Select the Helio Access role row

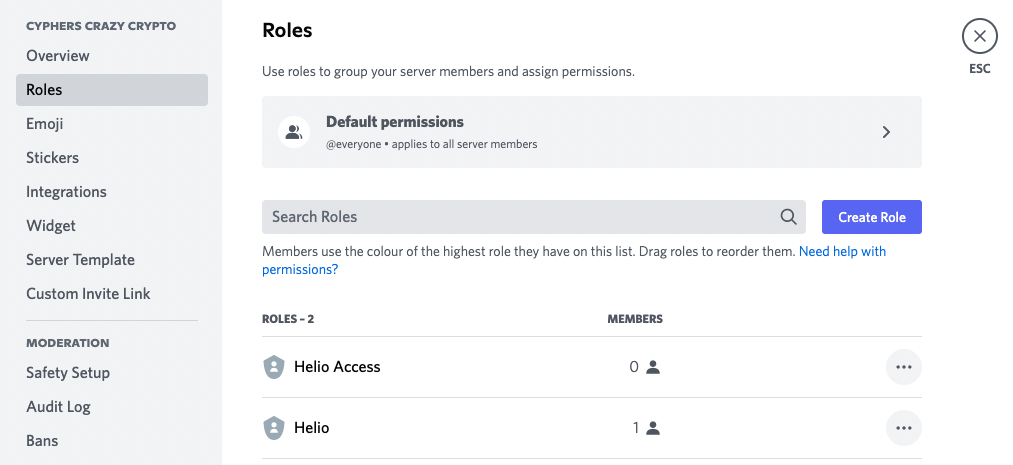coord(450,367)
